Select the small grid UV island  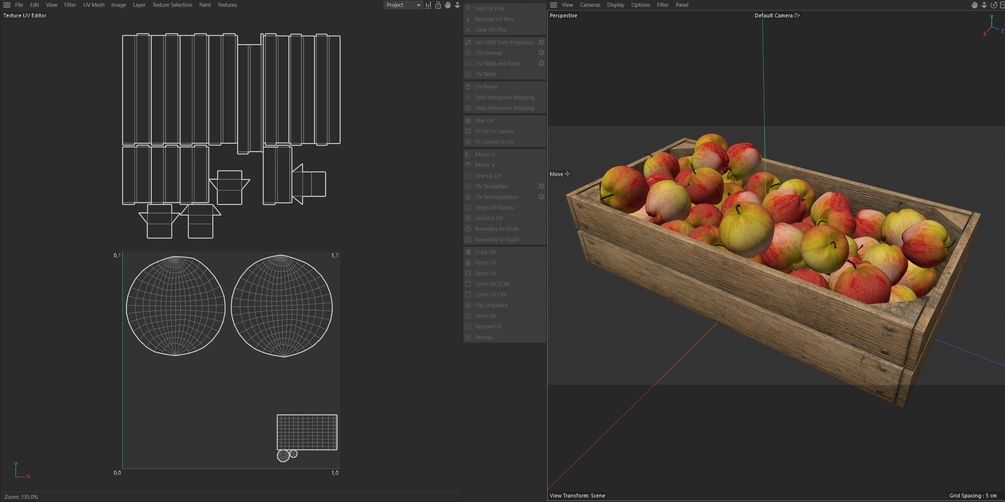(x=307, y=432)
